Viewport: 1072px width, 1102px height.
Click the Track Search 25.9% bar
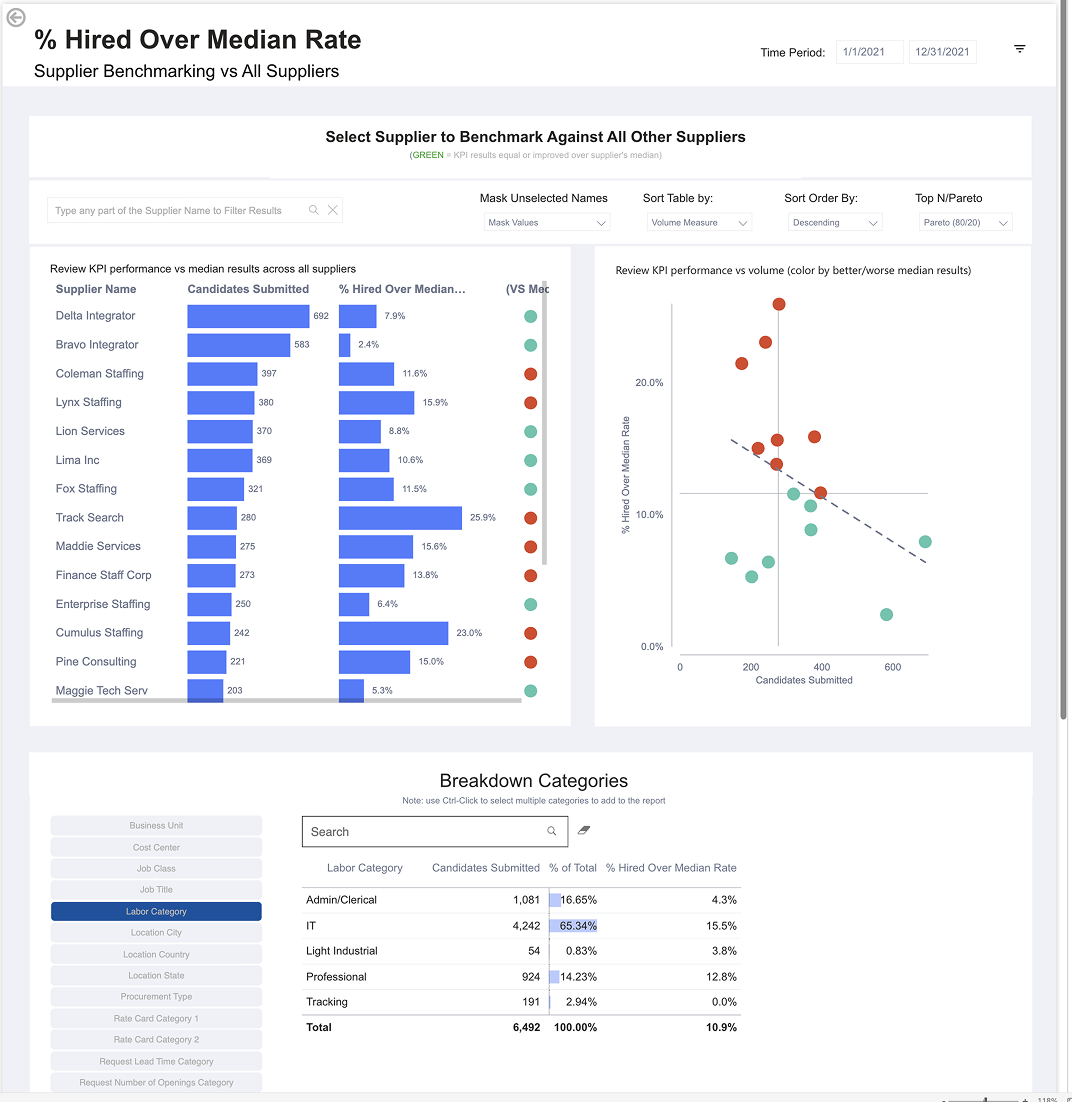400,518
